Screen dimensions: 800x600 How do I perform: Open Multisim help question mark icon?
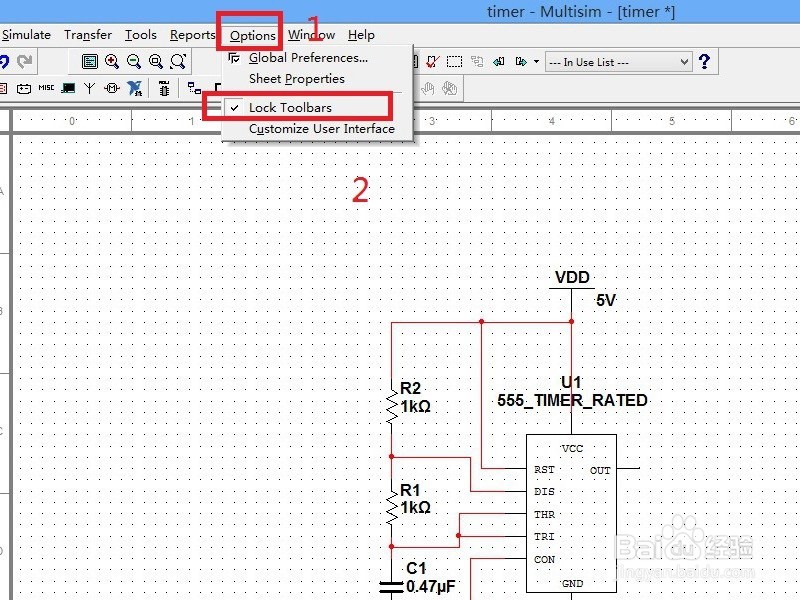[705, 62]
